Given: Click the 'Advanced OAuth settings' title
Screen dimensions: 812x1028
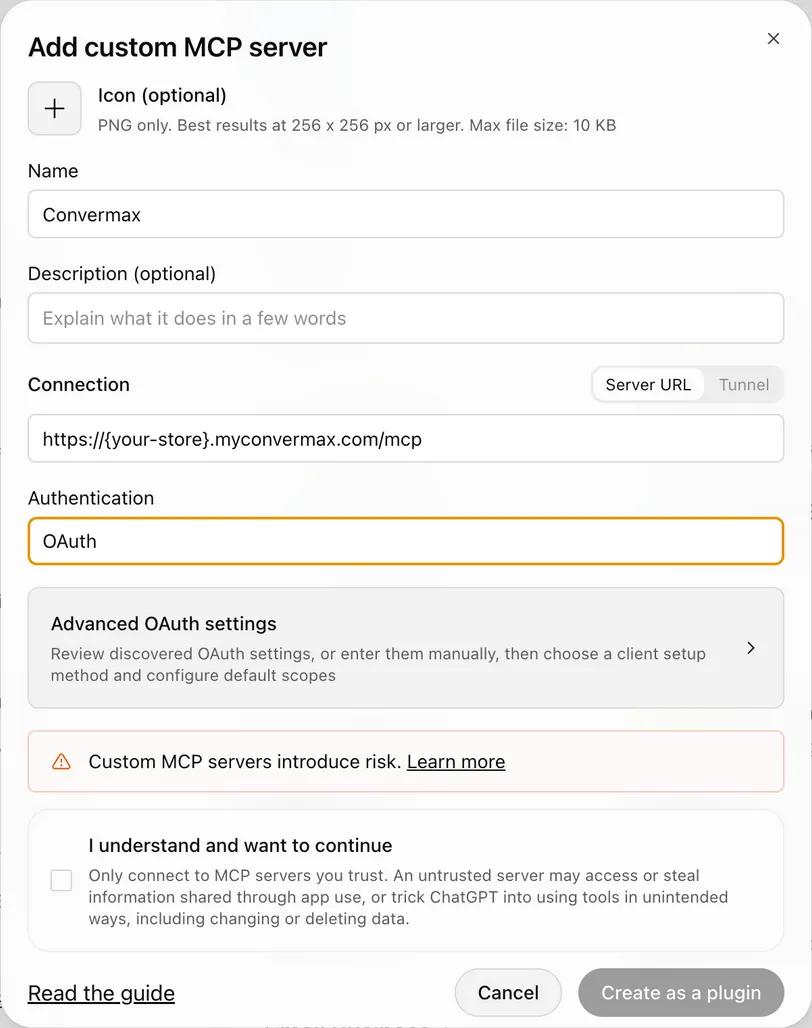Looking at the screenshot, I should pyautogui.click(x=164, y=623).
